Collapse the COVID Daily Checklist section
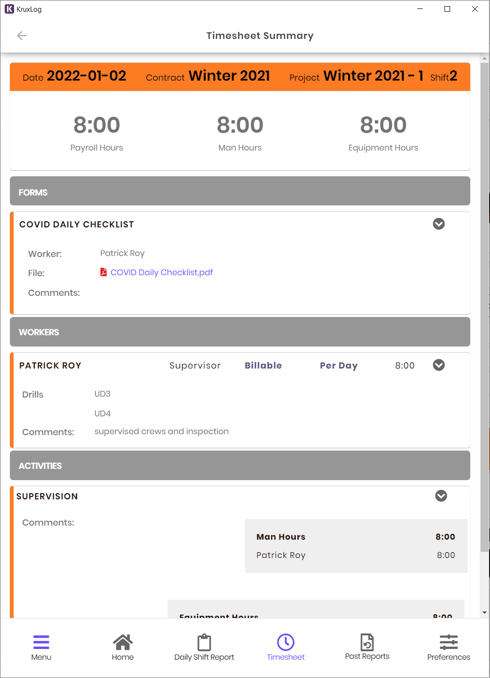490x678 pixels. (x=439, y=224)
